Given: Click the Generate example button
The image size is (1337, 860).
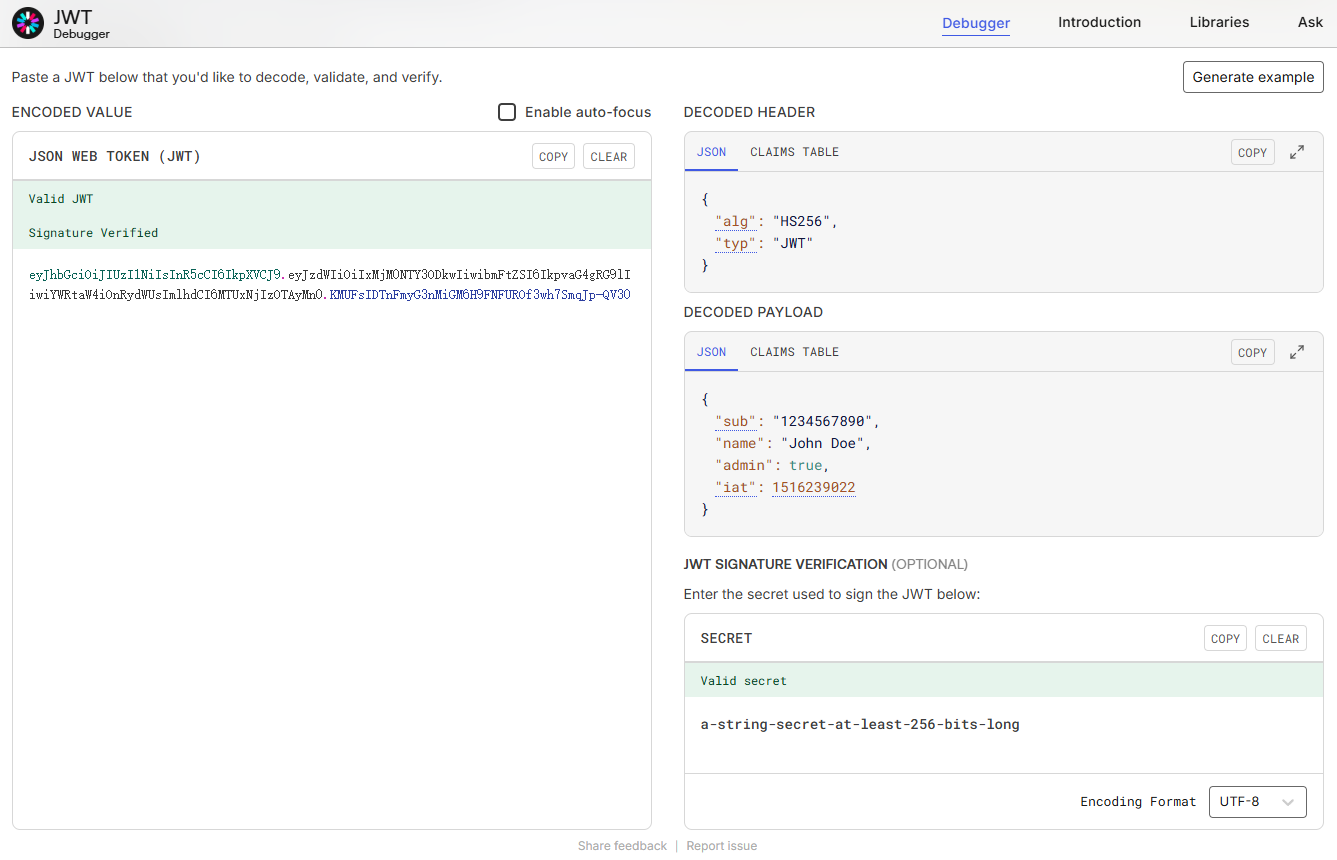Looking at the screenshot, I should [1253, 77].
